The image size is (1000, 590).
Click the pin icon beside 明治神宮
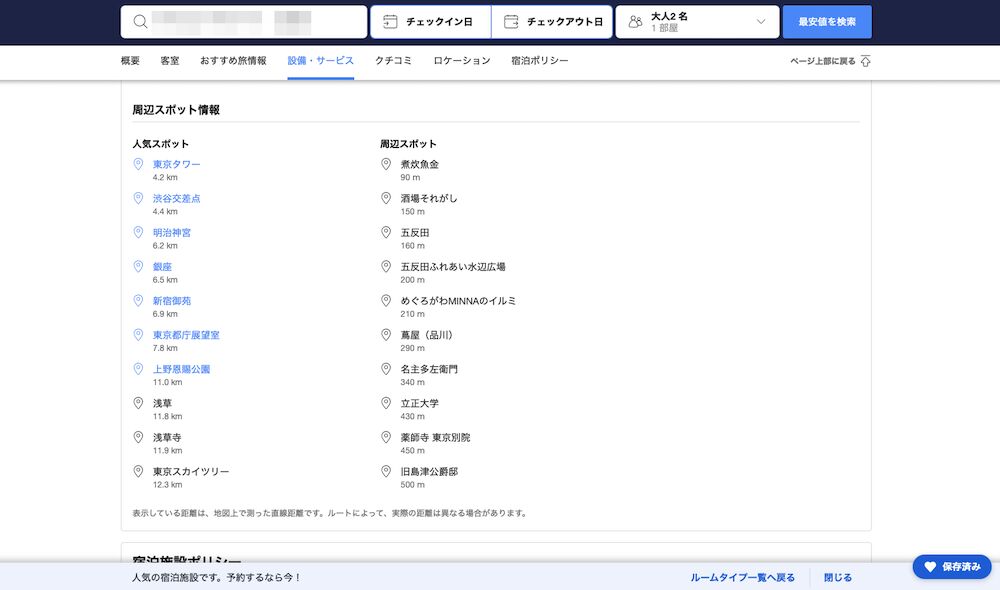[x=138, y=232]
